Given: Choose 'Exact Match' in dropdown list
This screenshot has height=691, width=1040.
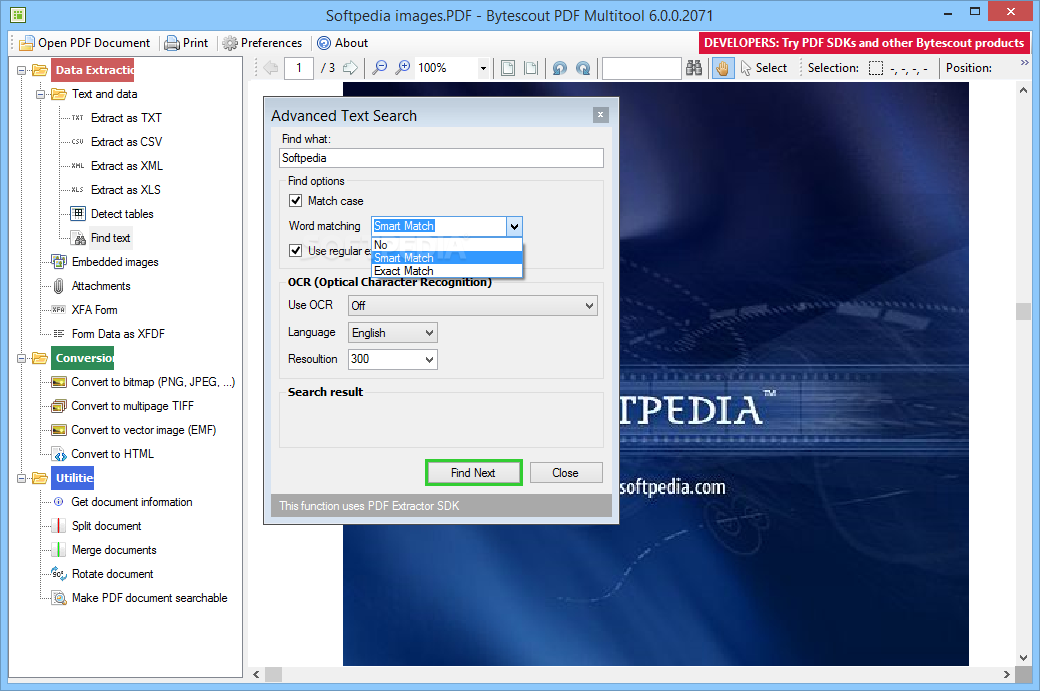Looking at the screenshot, I should [x=447, y=271].
